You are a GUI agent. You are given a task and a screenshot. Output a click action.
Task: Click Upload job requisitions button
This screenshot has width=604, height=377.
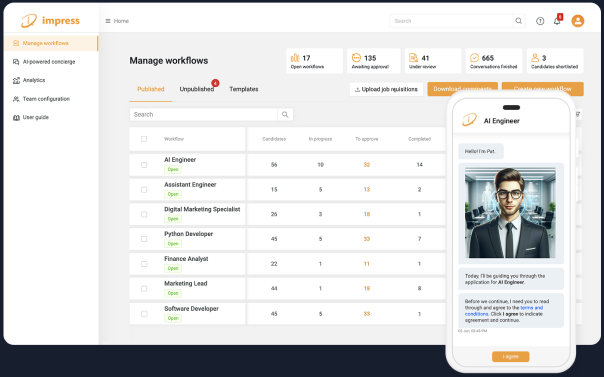(386, 89)
